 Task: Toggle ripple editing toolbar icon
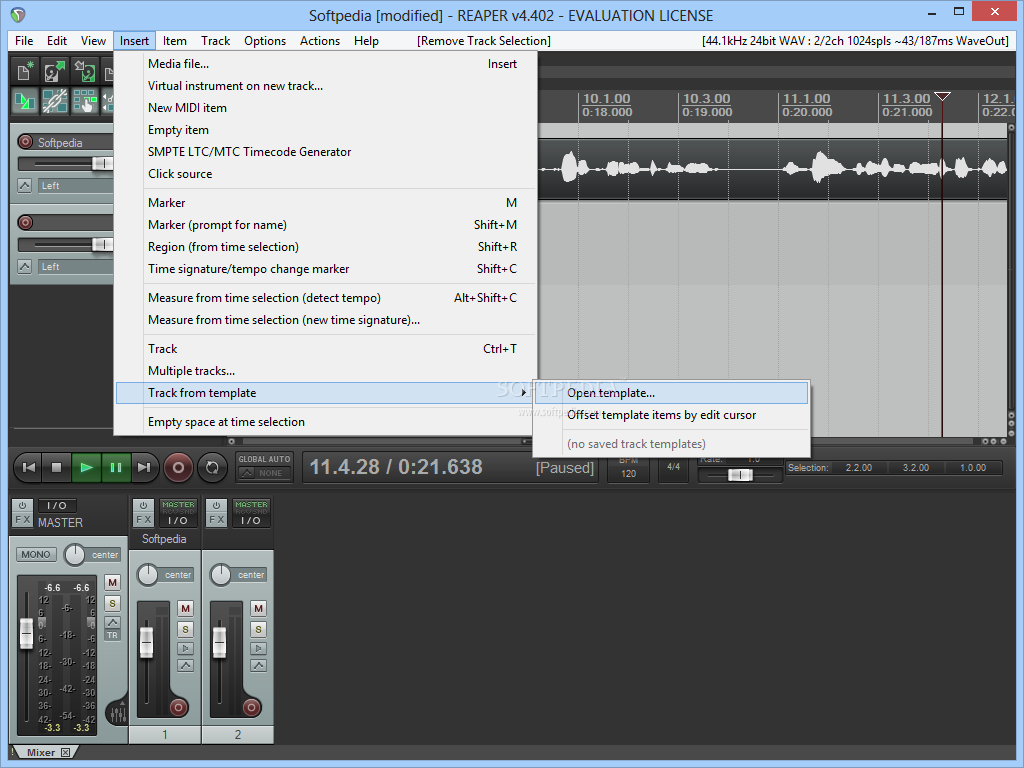coord(85,101)
